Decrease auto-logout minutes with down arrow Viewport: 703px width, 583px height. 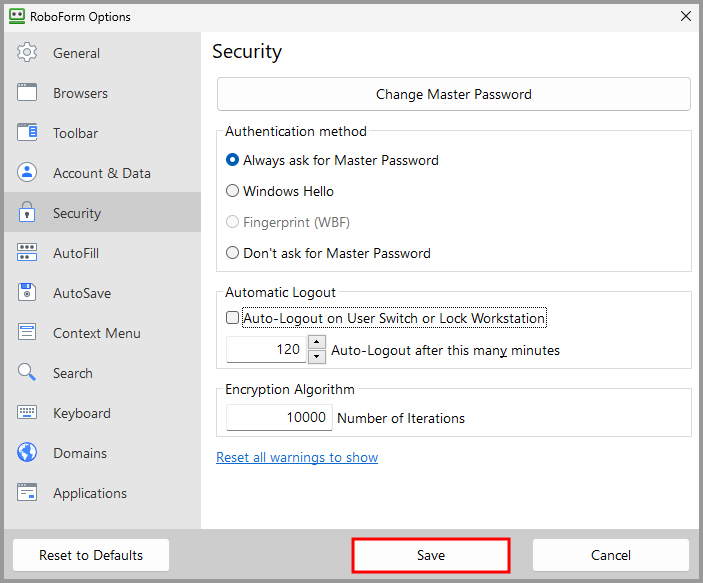tap(317, 356)
